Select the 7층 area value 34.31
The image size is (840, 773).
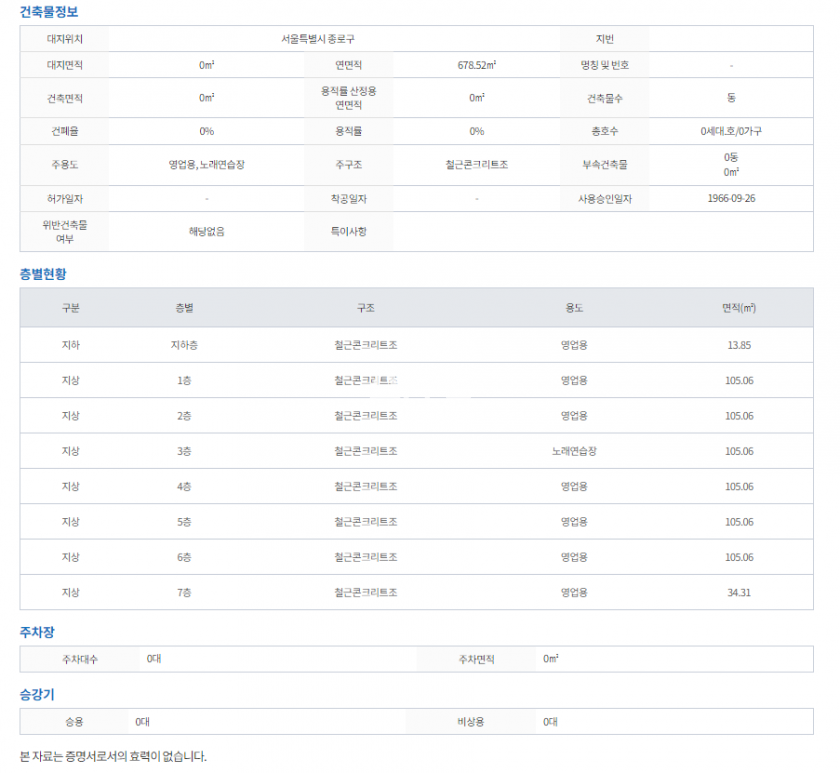[x=738, y=592]
